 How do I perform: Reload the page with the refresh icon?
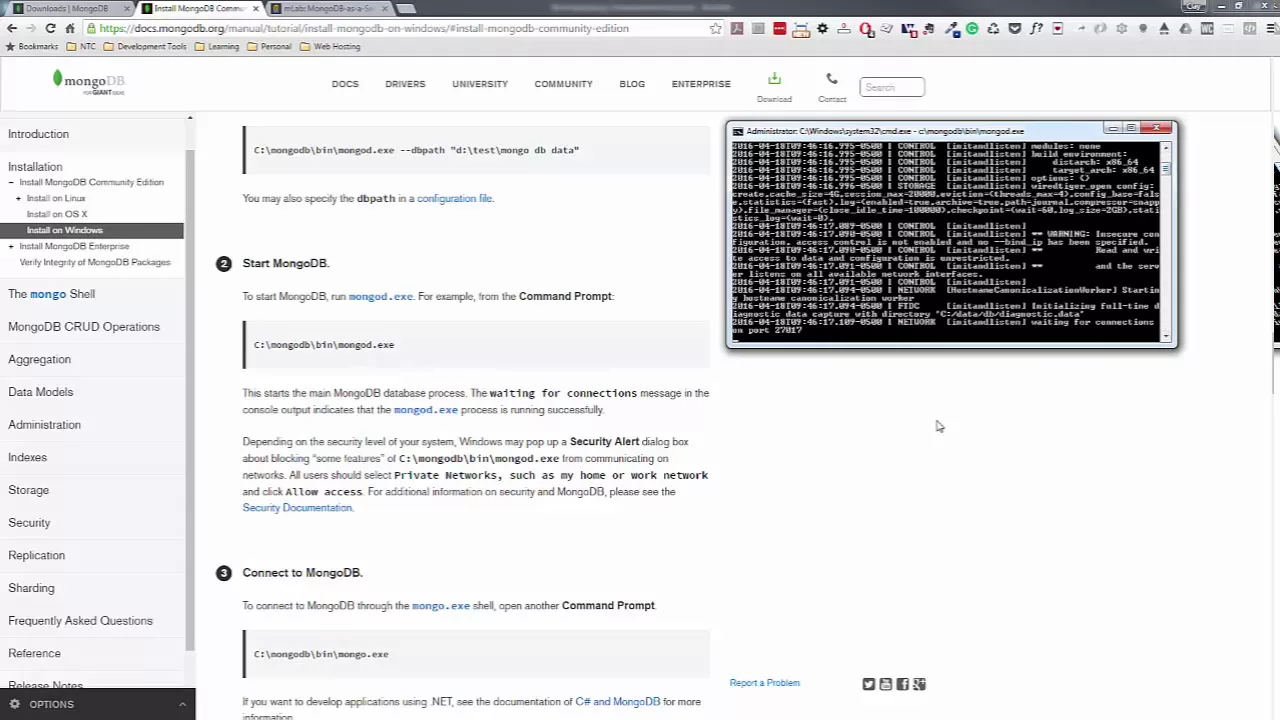[50, 28]
